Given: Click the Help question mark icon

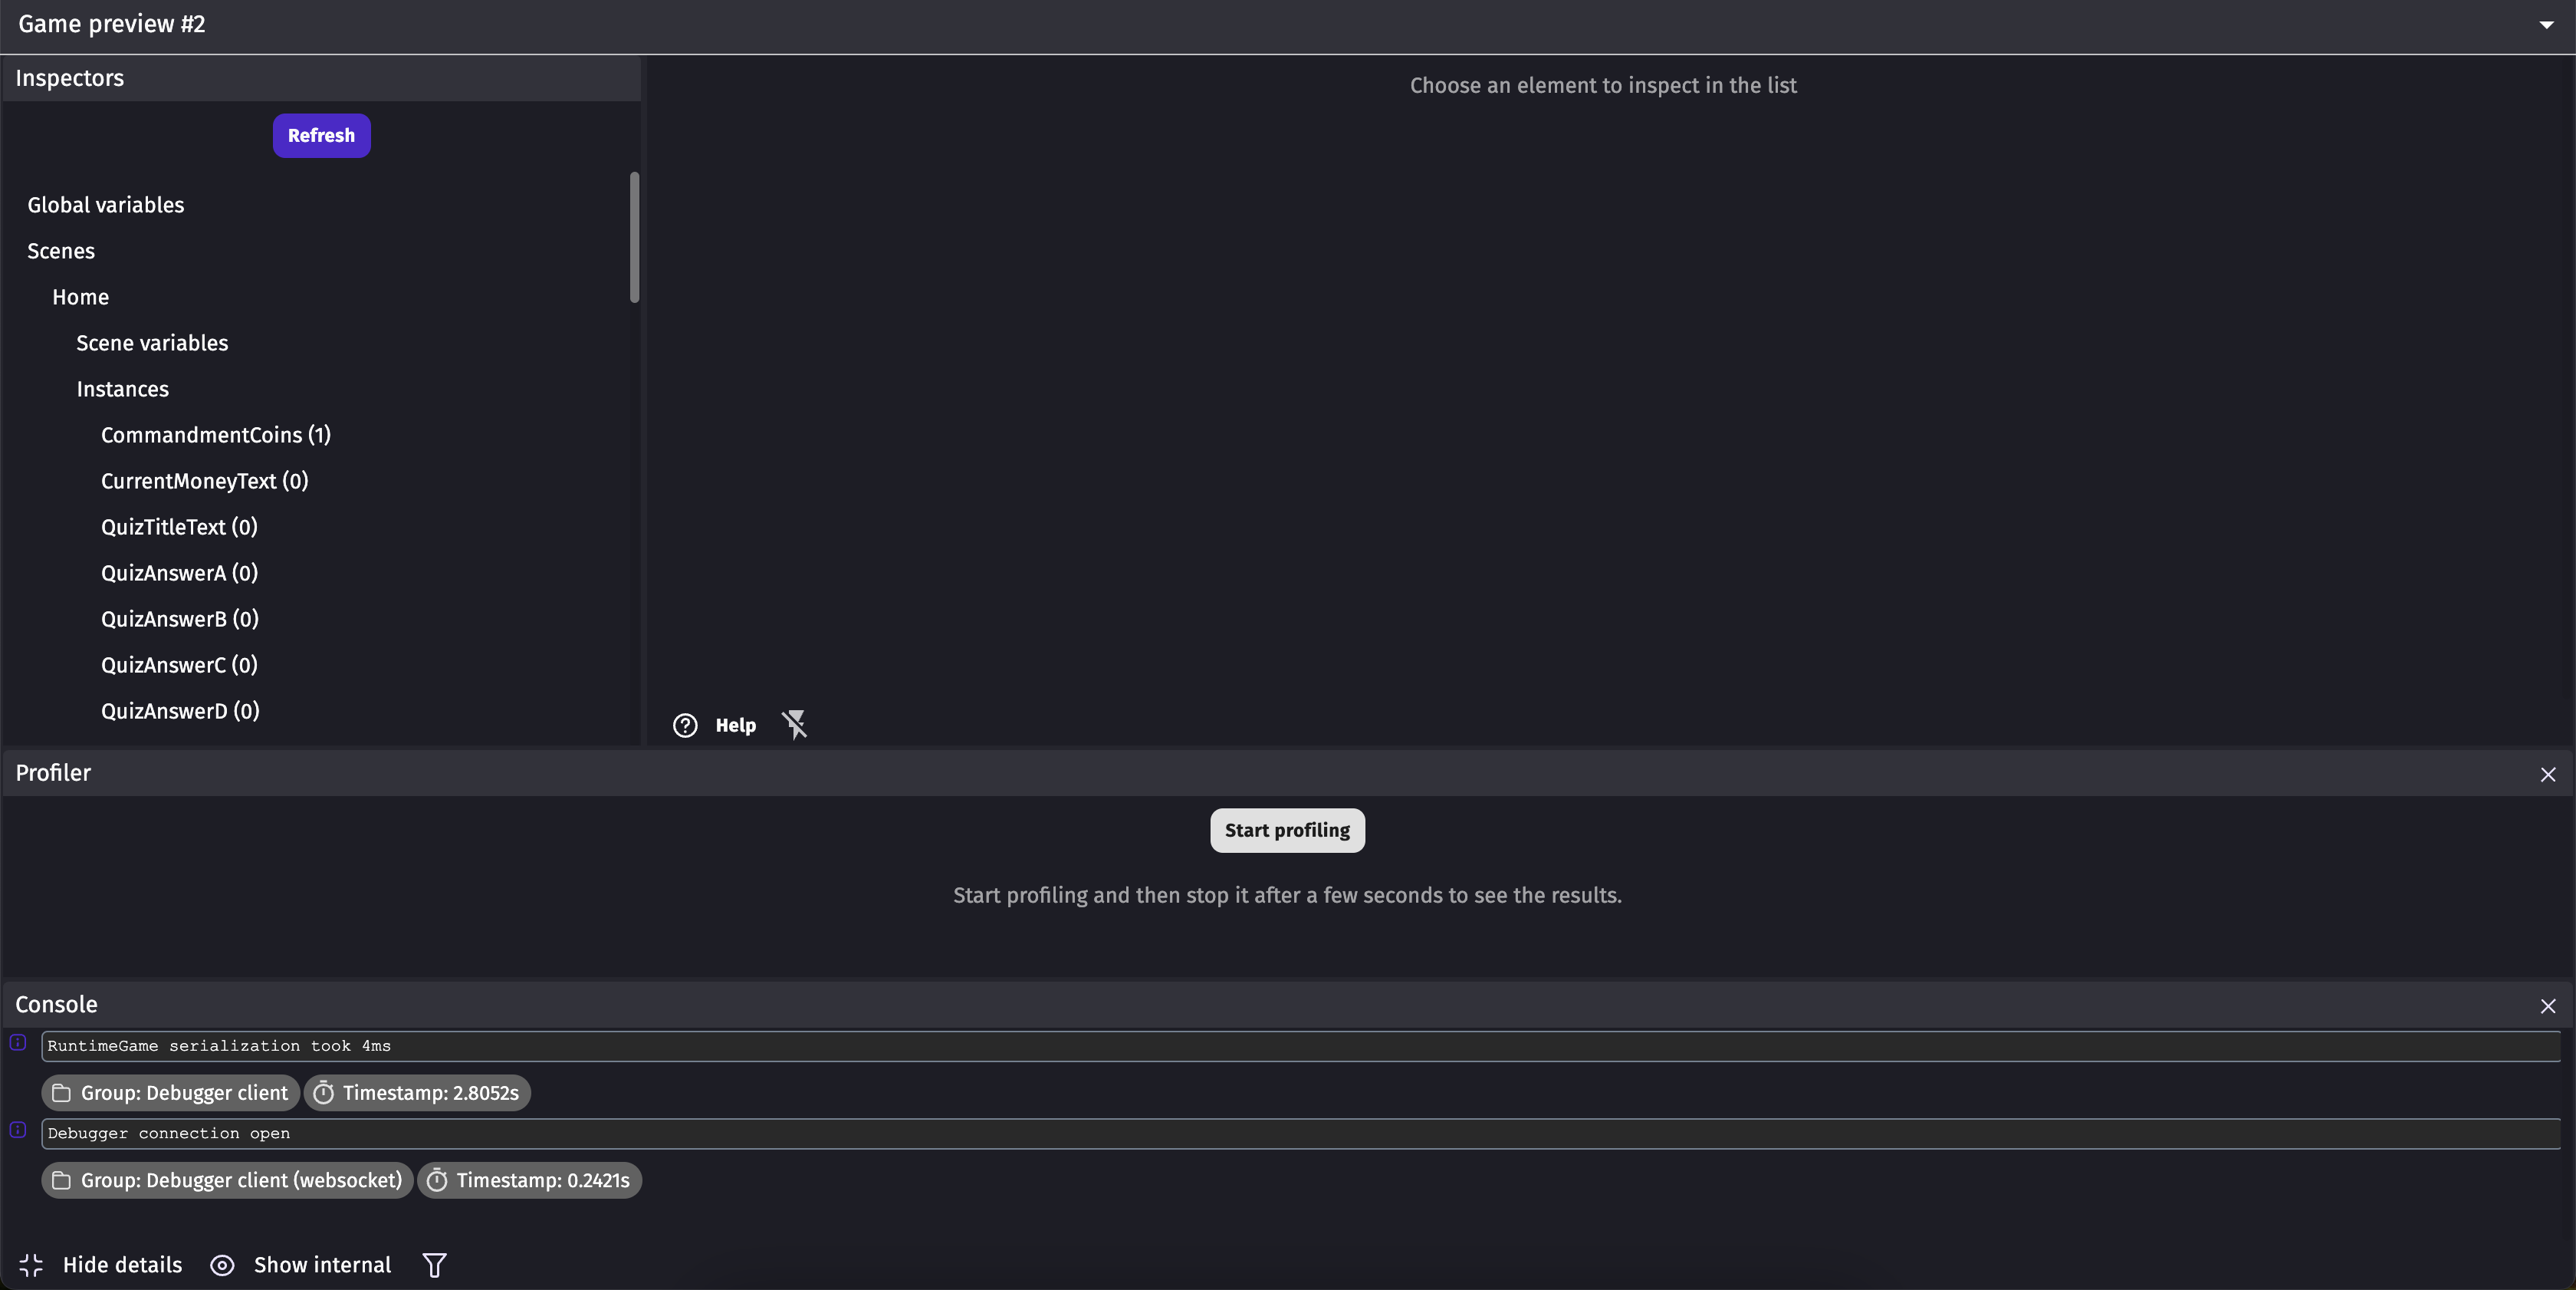Looking at the screenshot, I should coord(685,725).
